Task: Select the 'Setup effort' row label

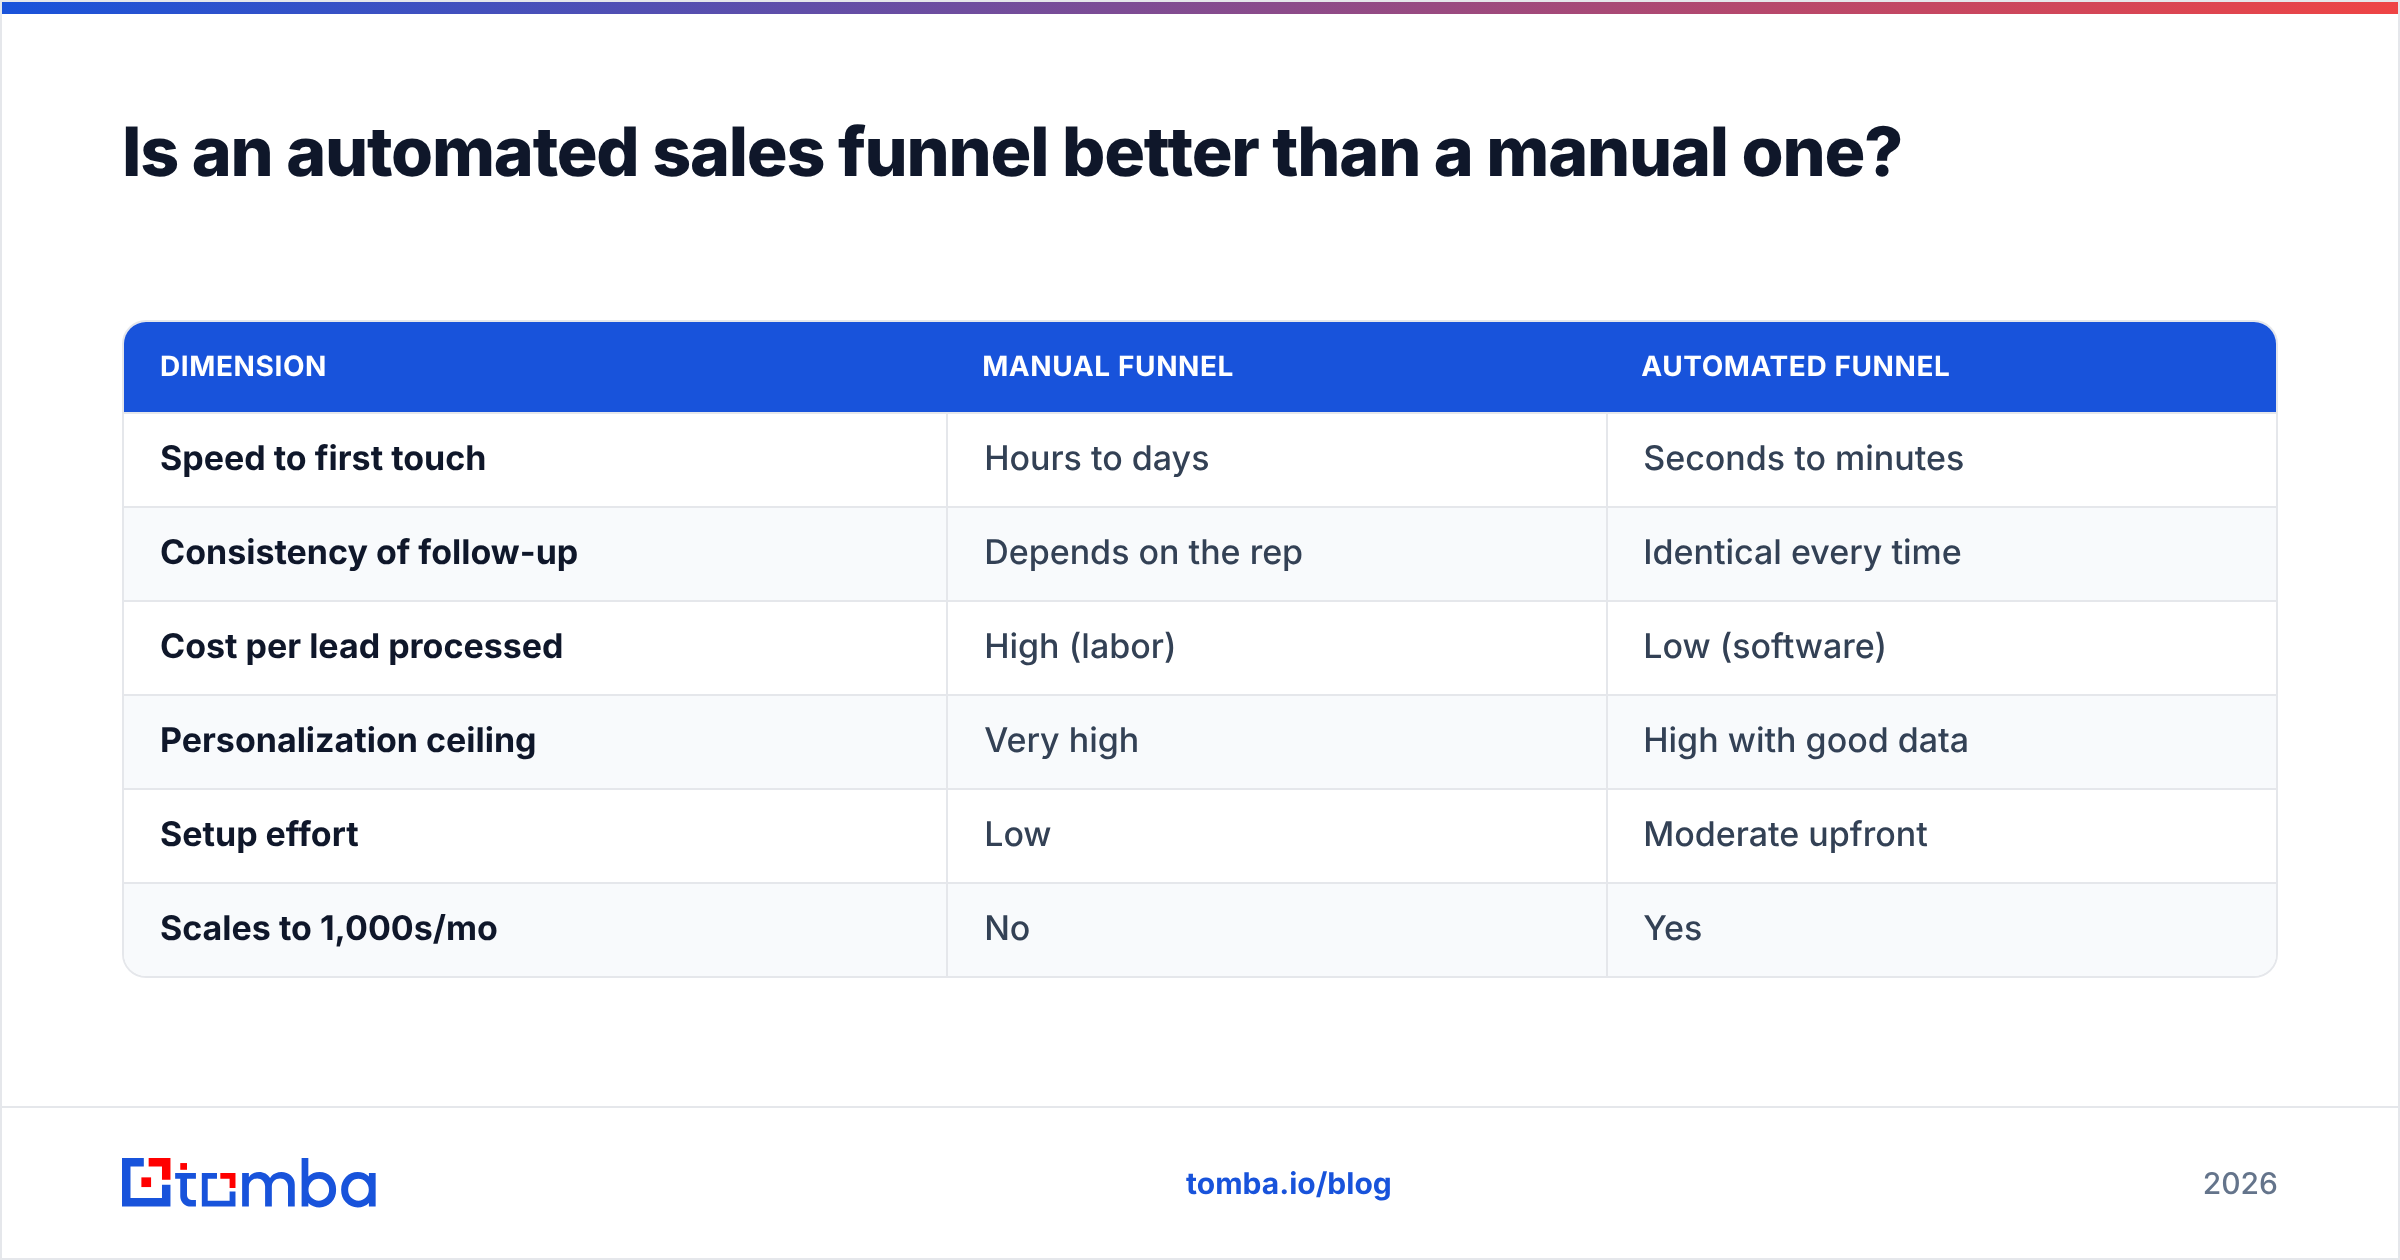Action: click(x=259, y=834)
